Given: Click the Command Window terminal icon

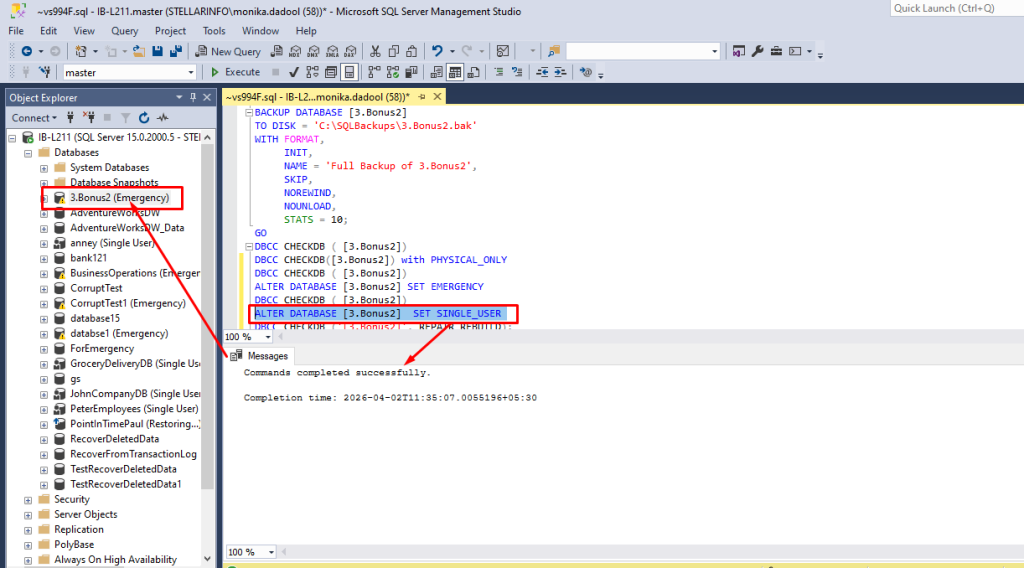Looking at the screenshot, I should [795, 52].
